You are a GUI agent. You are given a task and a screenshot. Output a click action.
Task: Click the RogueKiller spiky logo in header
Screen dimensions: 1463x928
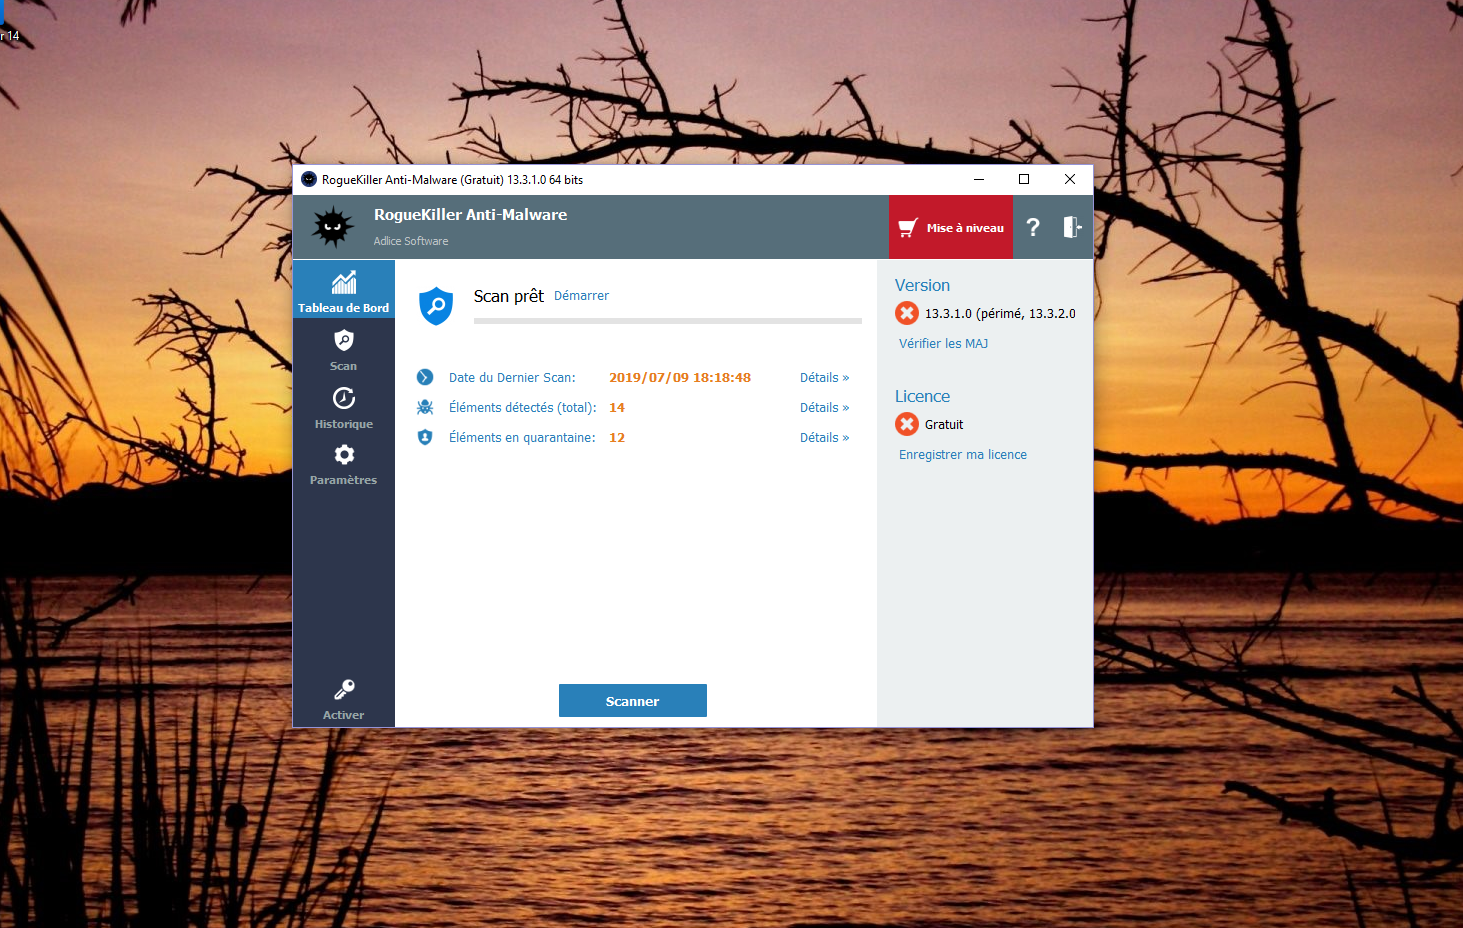[x=333, y=227]
